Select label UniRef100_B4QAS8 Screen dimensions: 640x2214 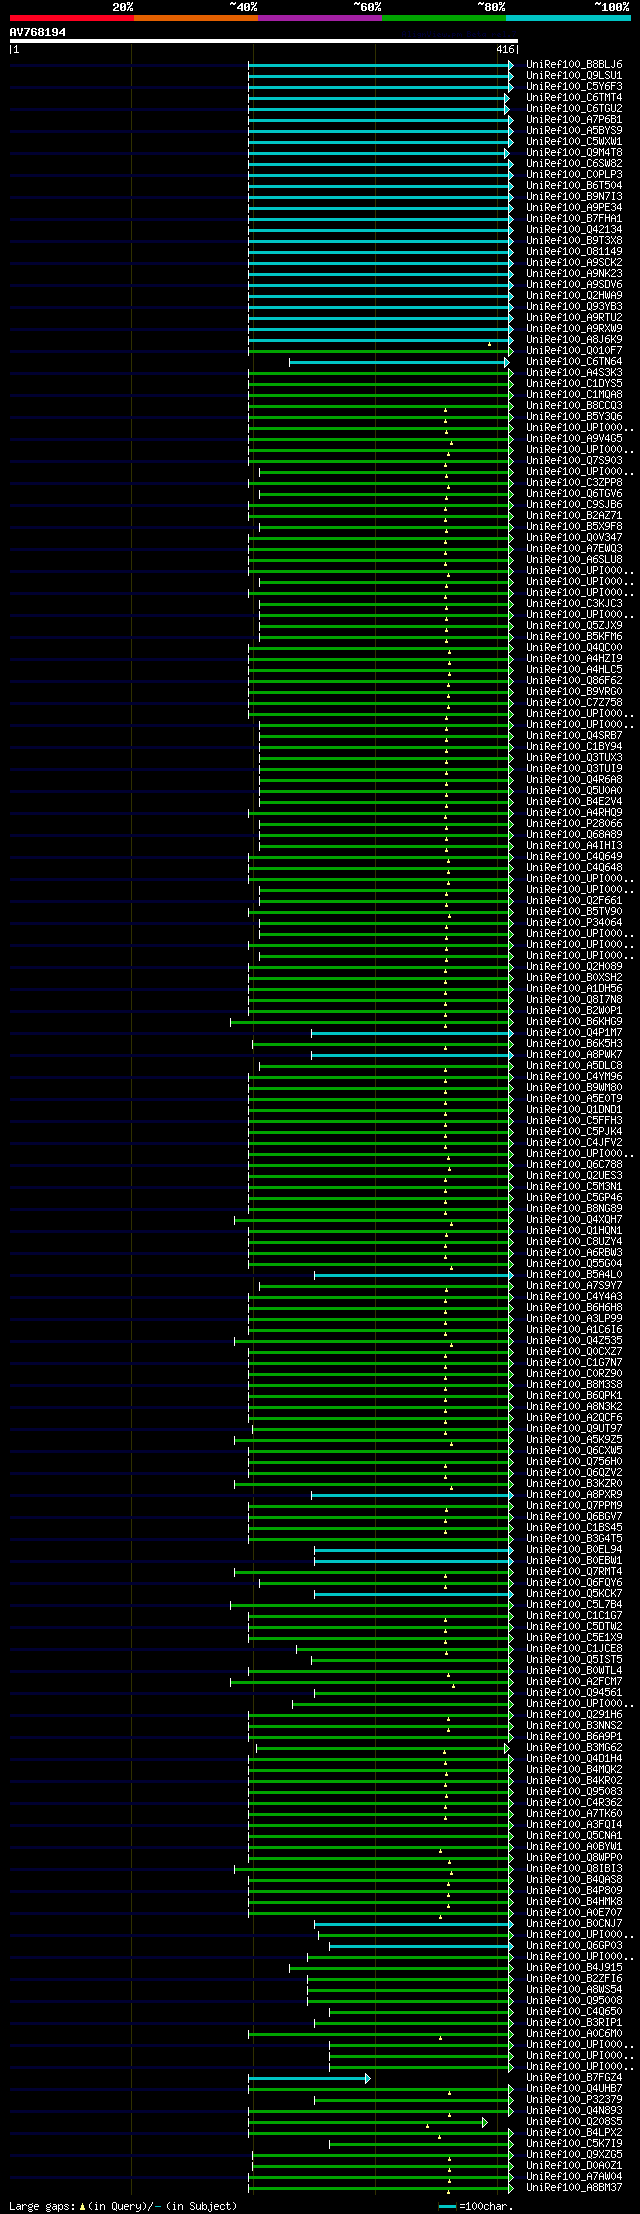click(x=574, y=1879)
